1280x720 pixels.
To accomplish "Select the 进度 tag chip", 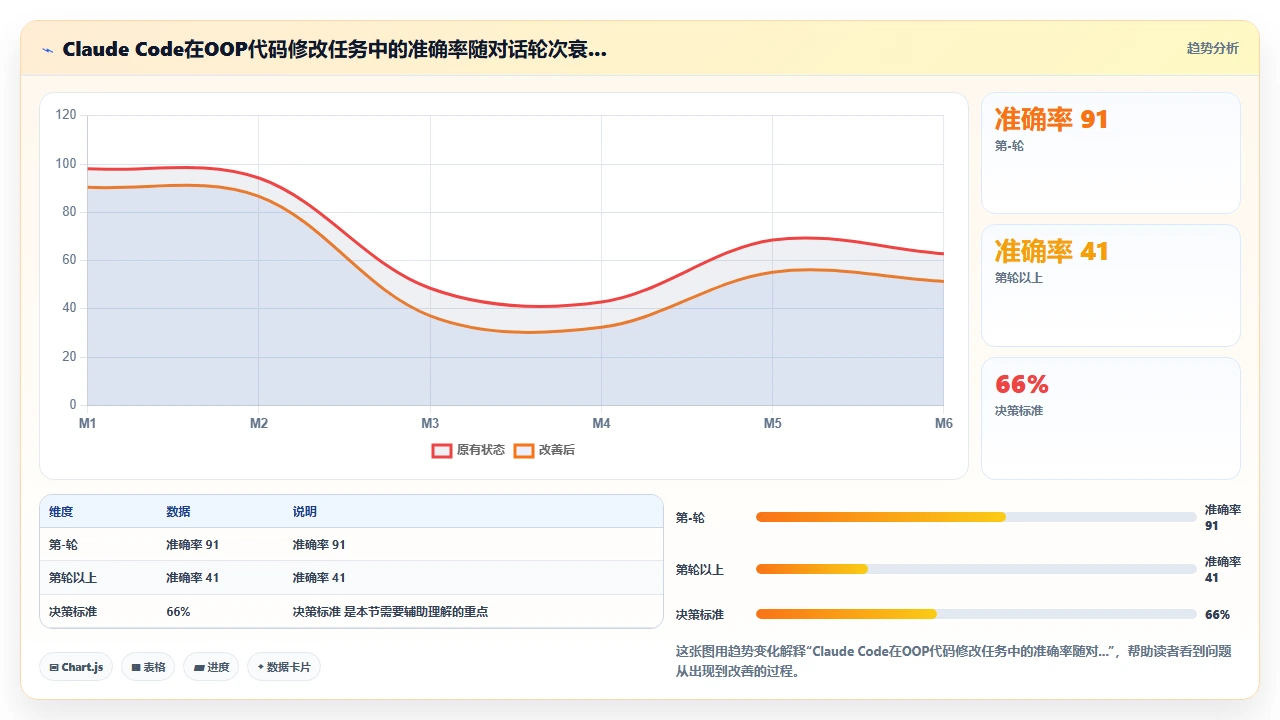I will (x=211, y=667).
